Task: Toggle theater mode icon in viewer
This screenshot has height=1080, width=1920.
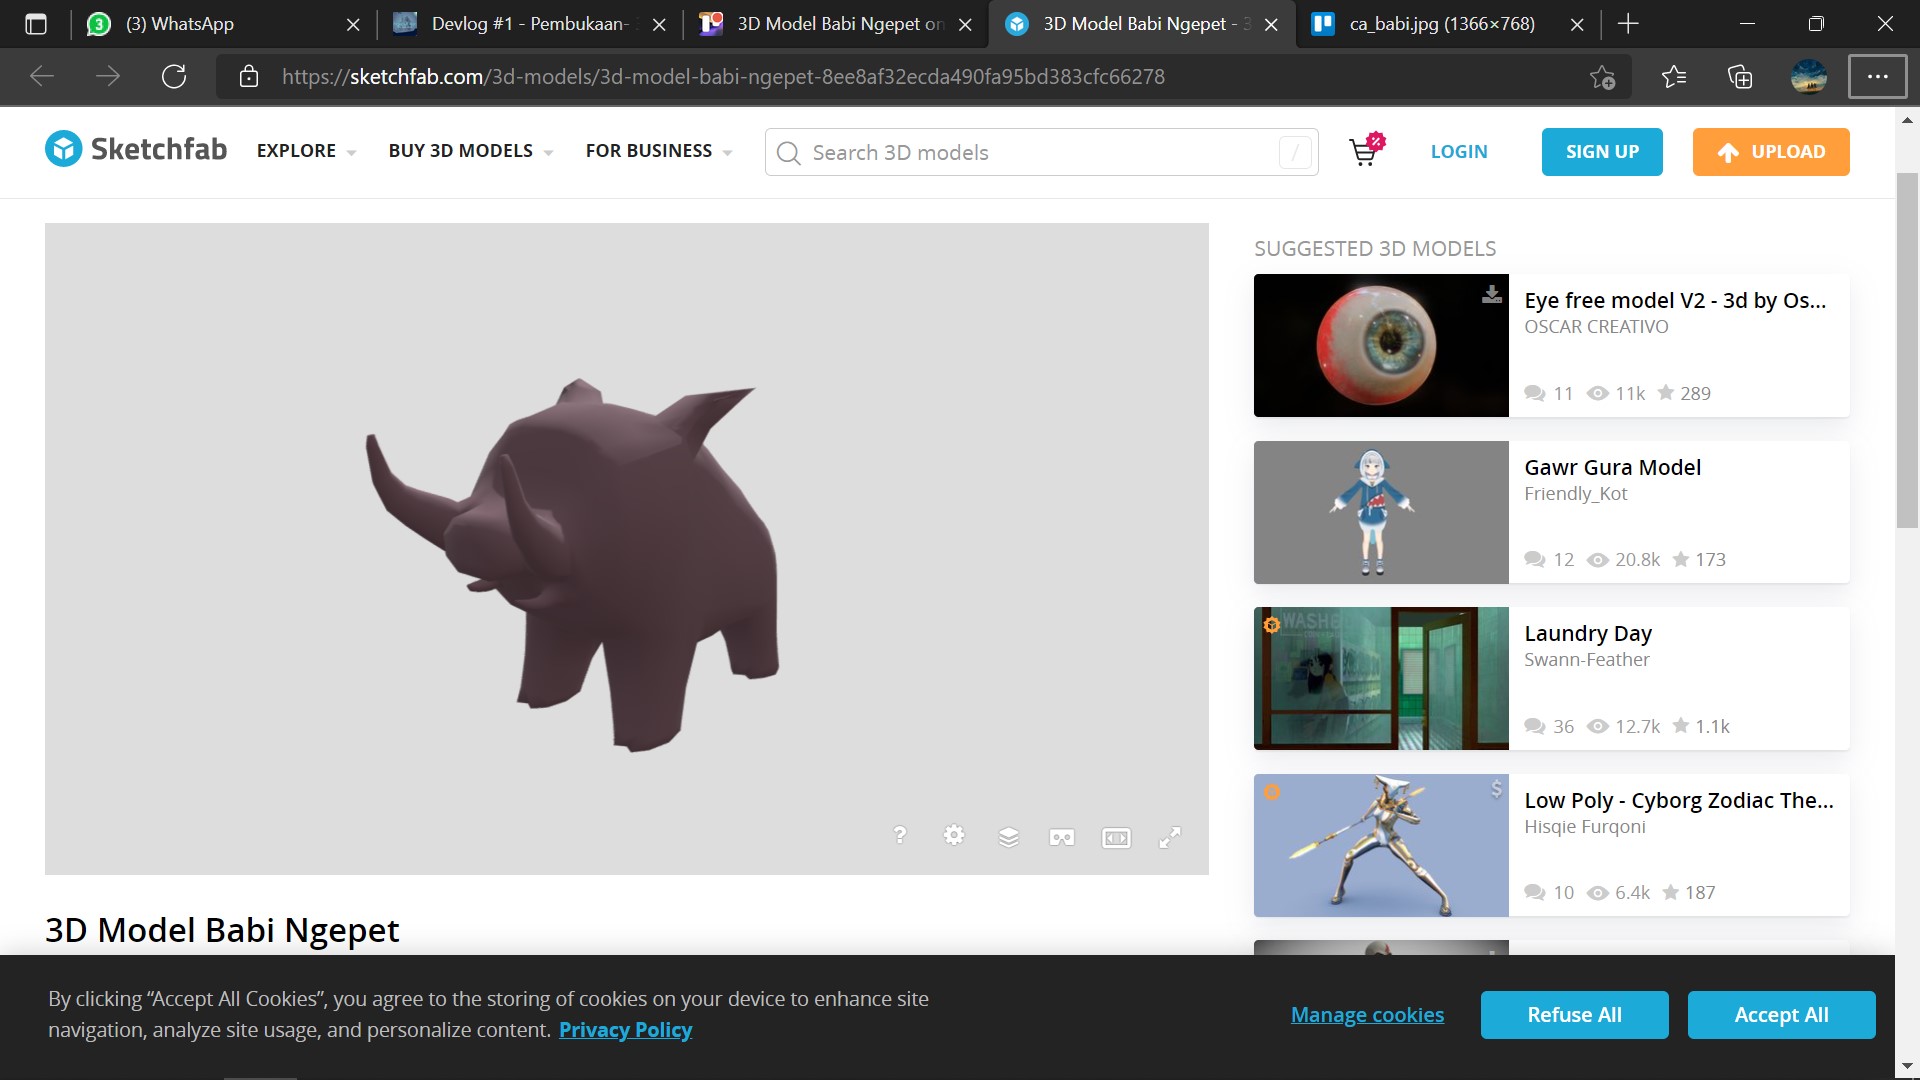Action: point(1116,838)
